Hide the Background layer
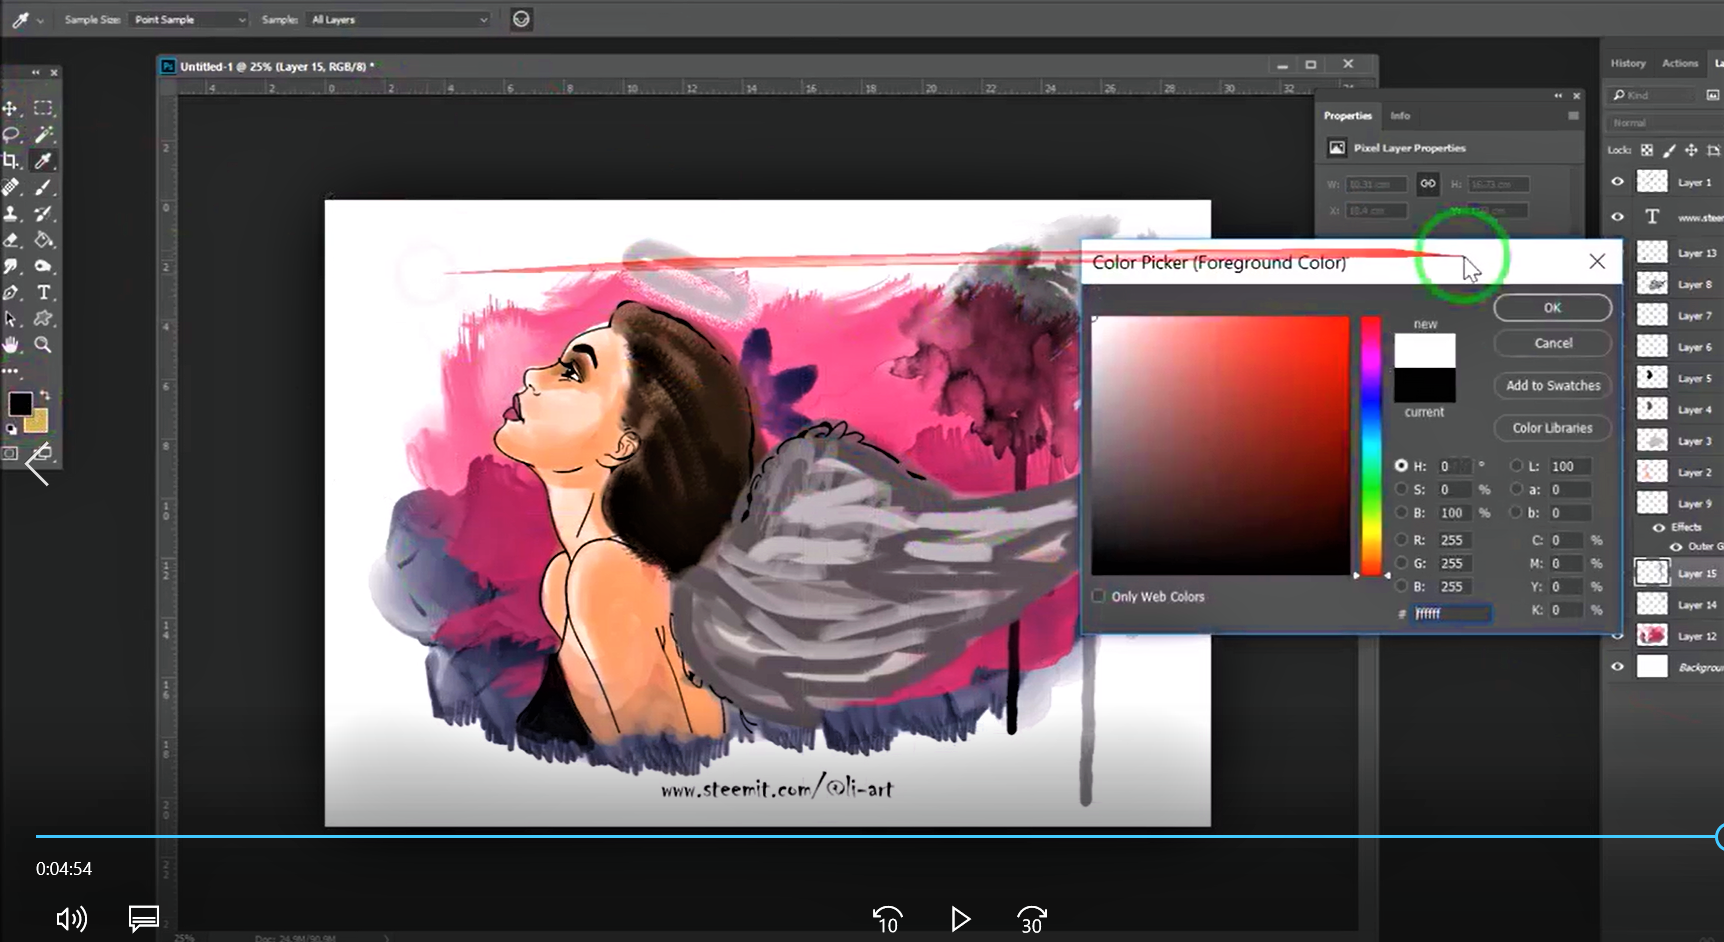Screen dimensions: 1724x942 pos(1617,666)
